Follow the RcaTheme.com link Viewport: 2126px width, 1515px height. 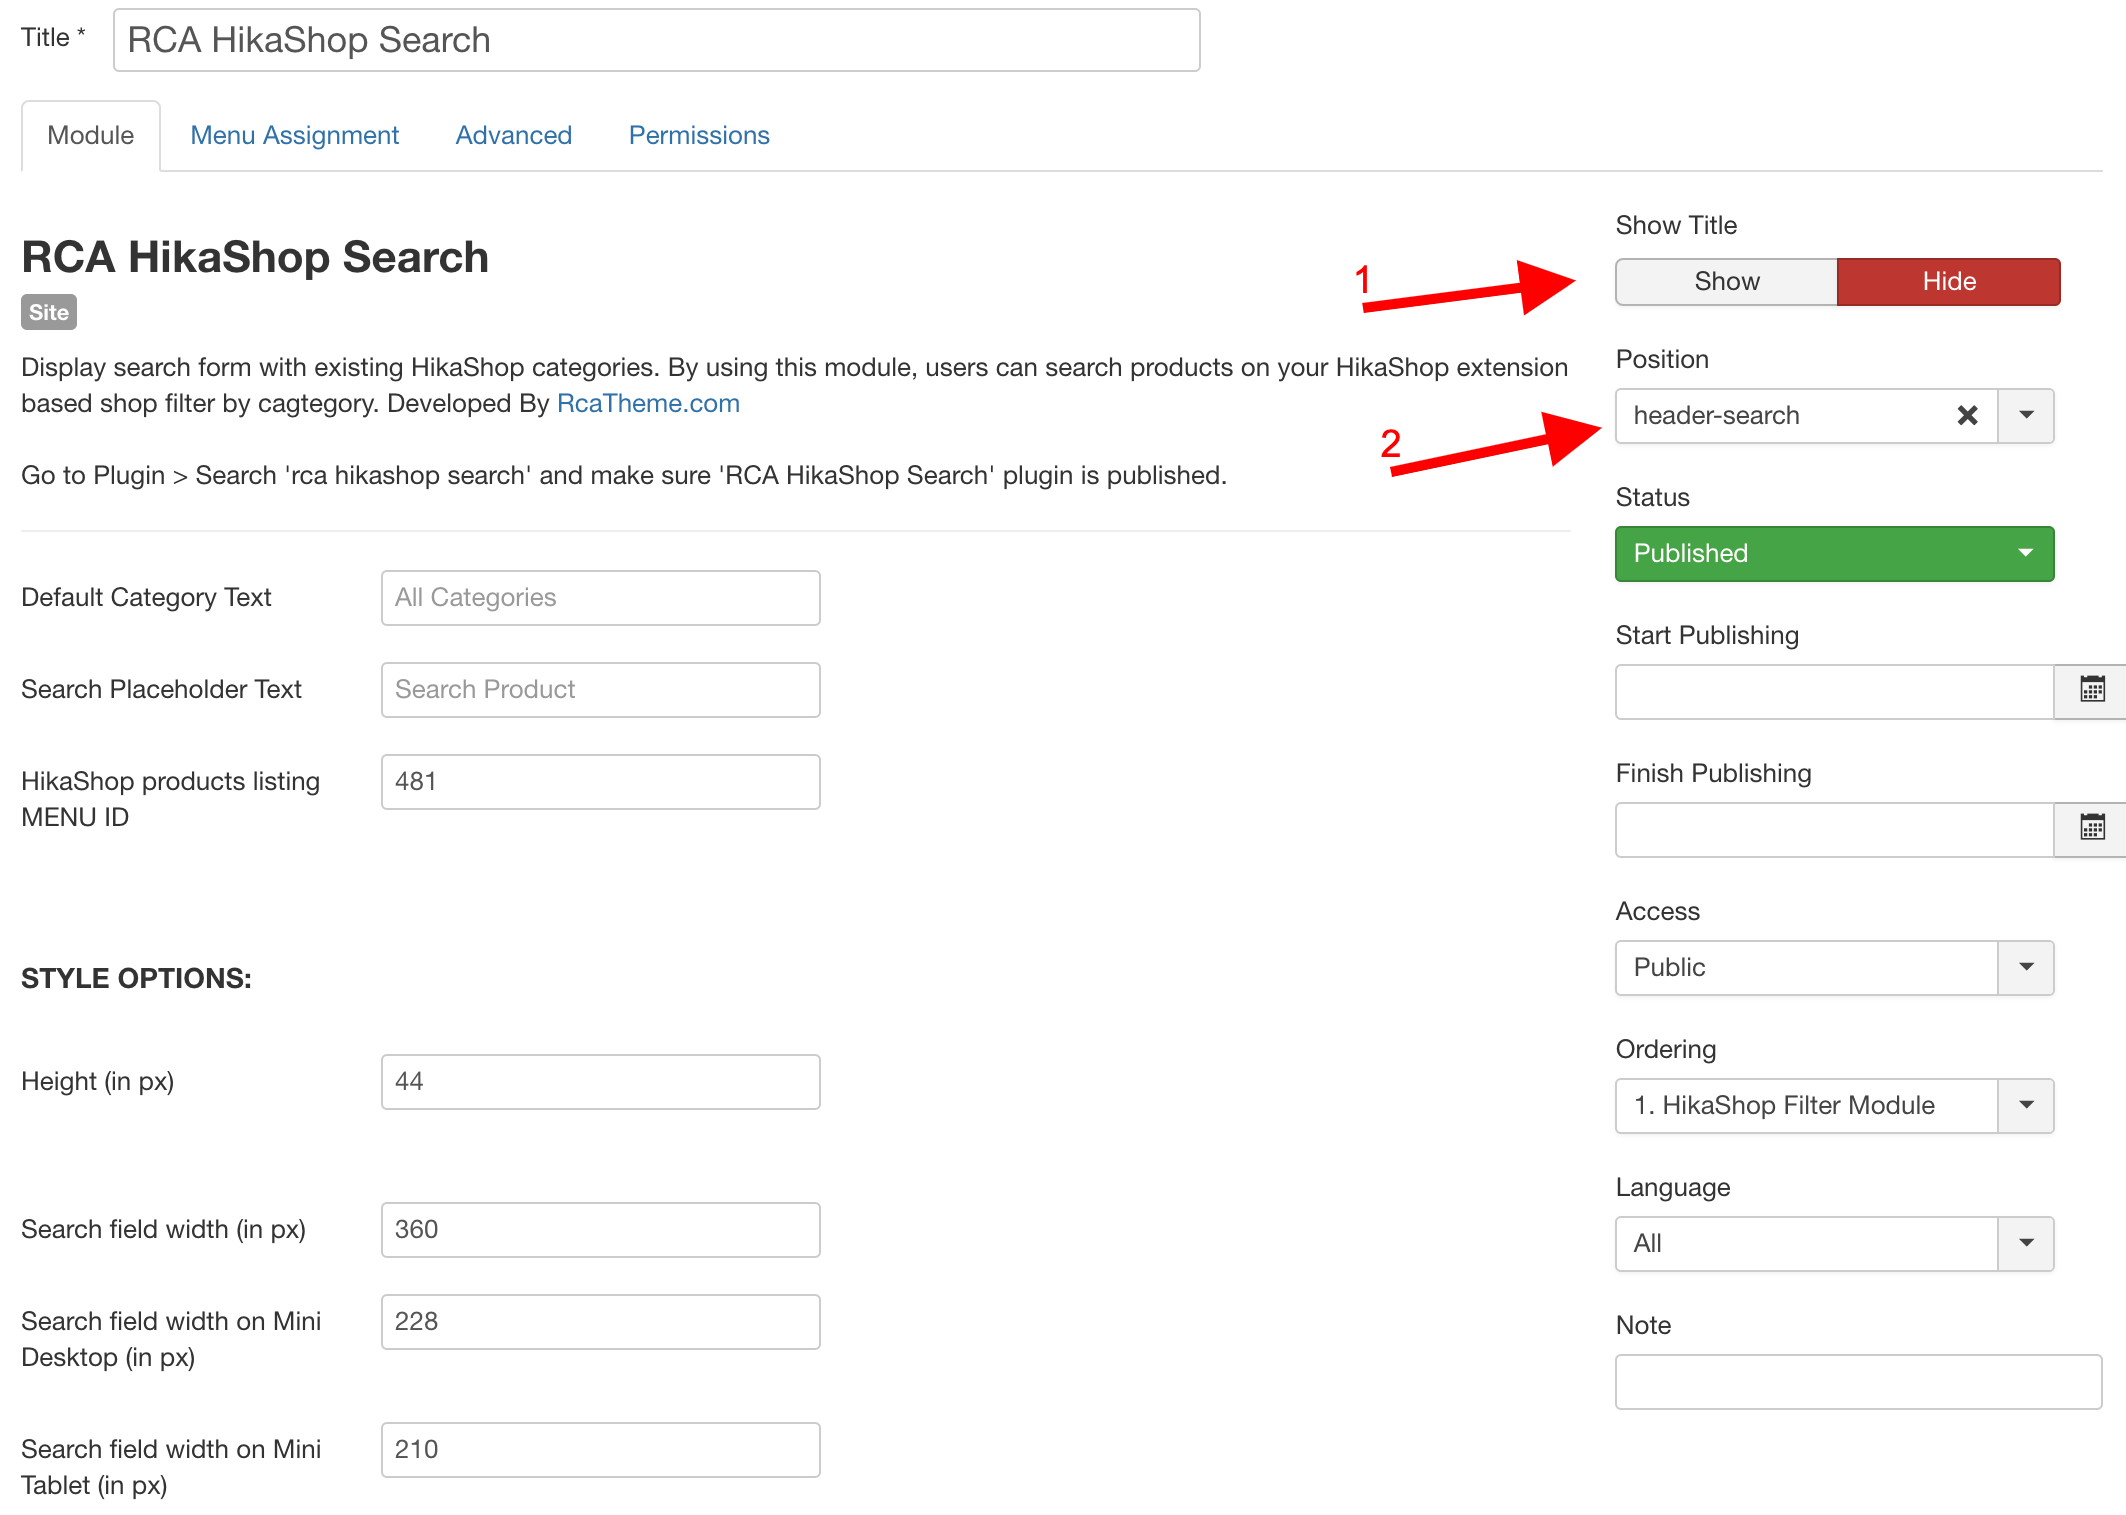tap(648, 403)
